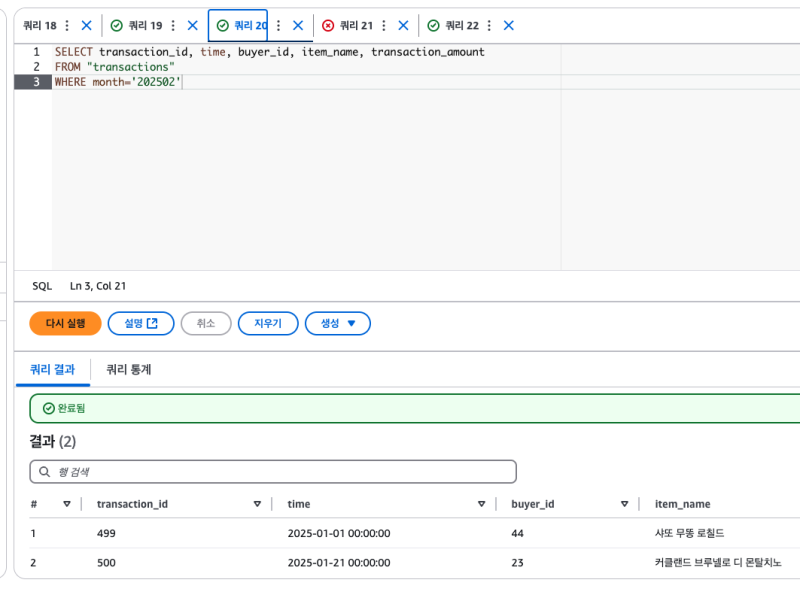This screenshot has height=604, width=800.
Task: Close the 쿼리 21 tab
Action: point(403,26)
